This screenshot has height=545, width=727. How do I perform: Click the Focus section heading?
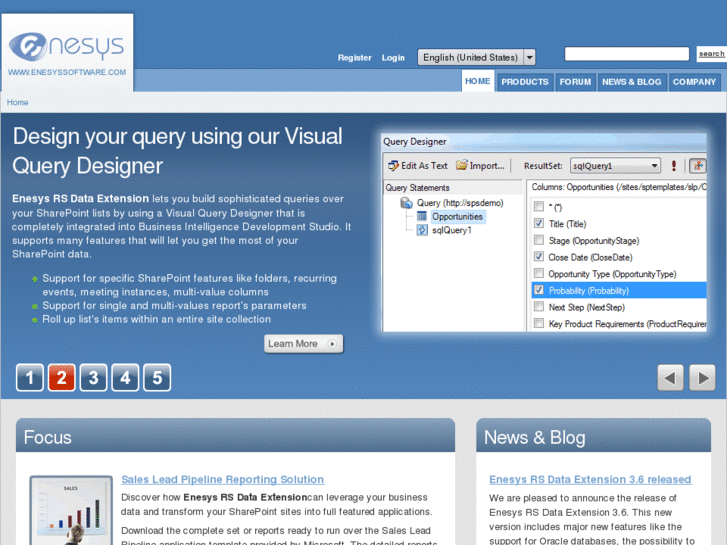point(47,437)
